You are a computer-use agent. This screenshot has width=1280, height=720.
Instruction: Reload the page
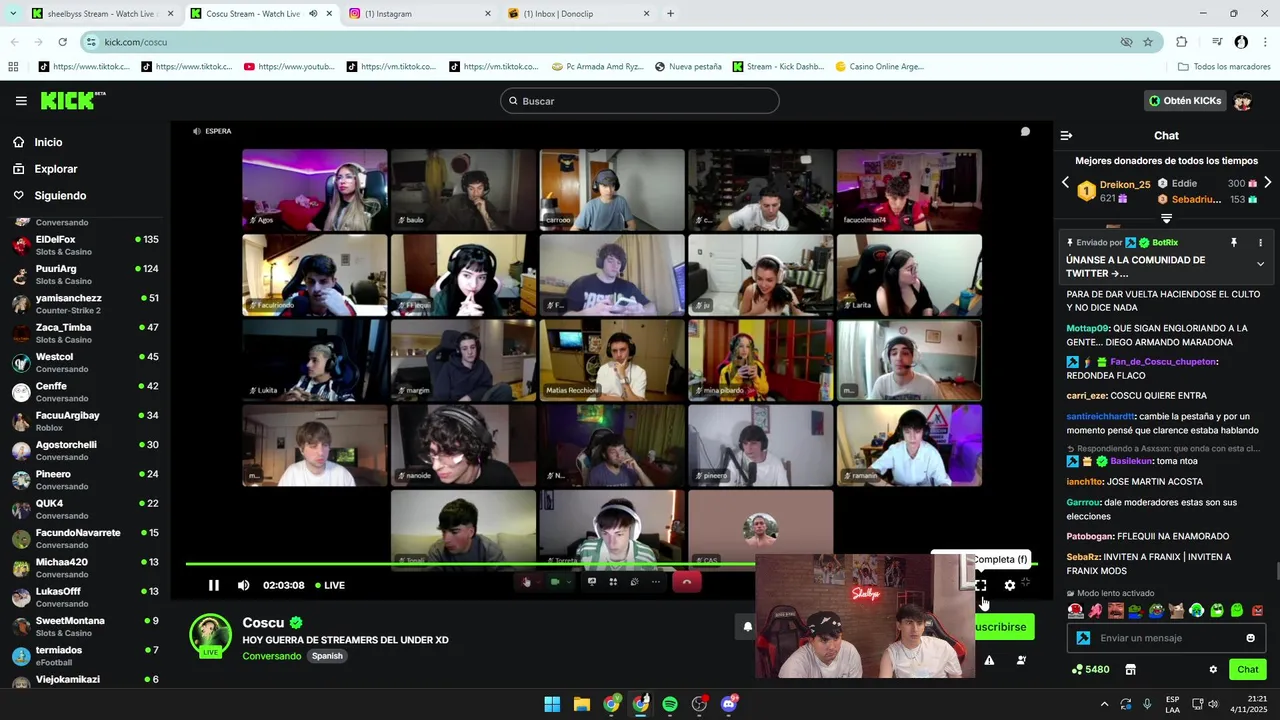tap(63, 42)
